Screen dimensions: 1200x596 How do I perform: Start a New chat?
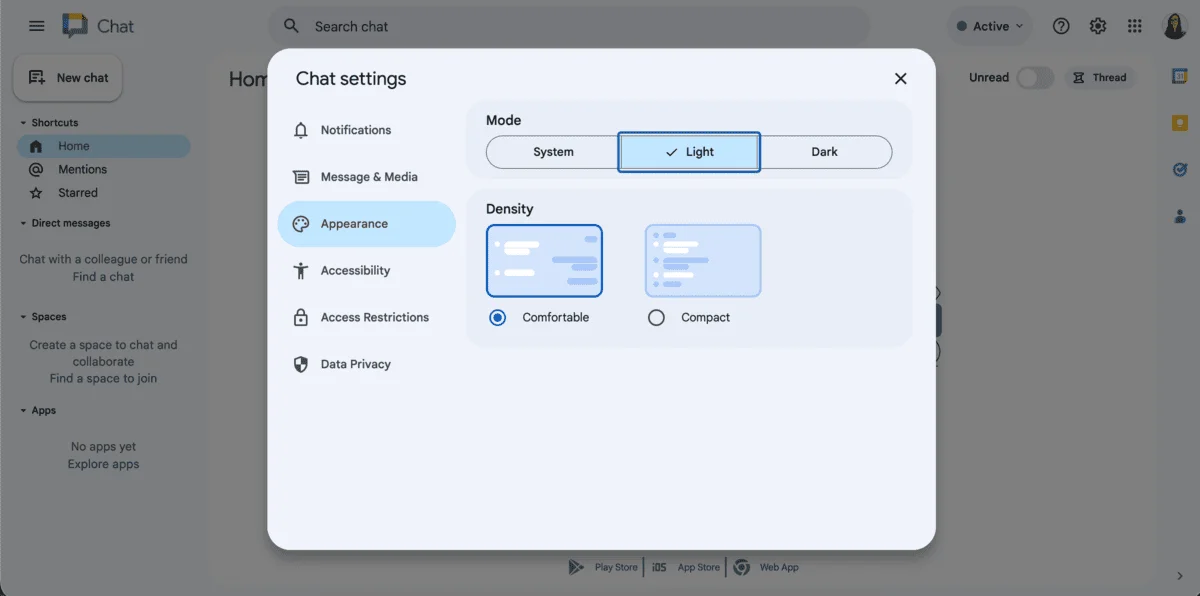pos(67,77)
